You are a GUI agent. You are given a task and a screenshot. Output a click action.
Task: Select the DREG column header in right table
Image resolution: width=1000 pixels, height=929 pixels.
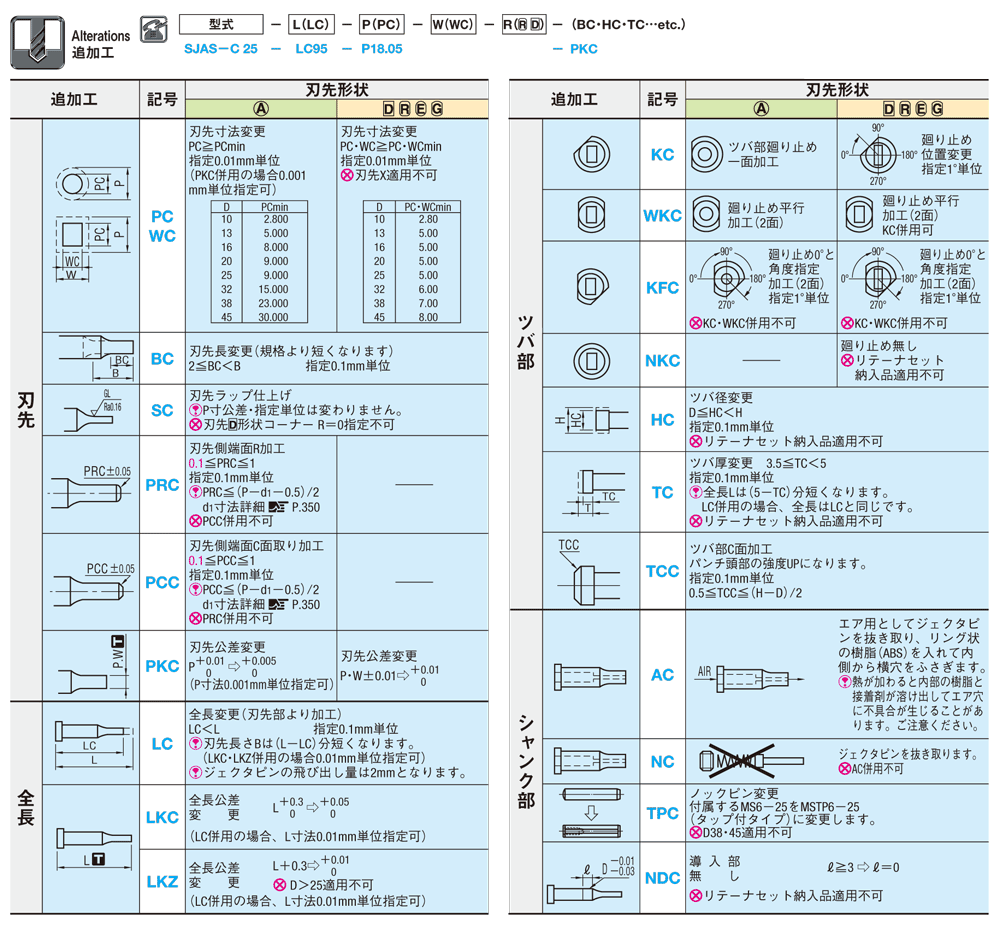point(912,109)
